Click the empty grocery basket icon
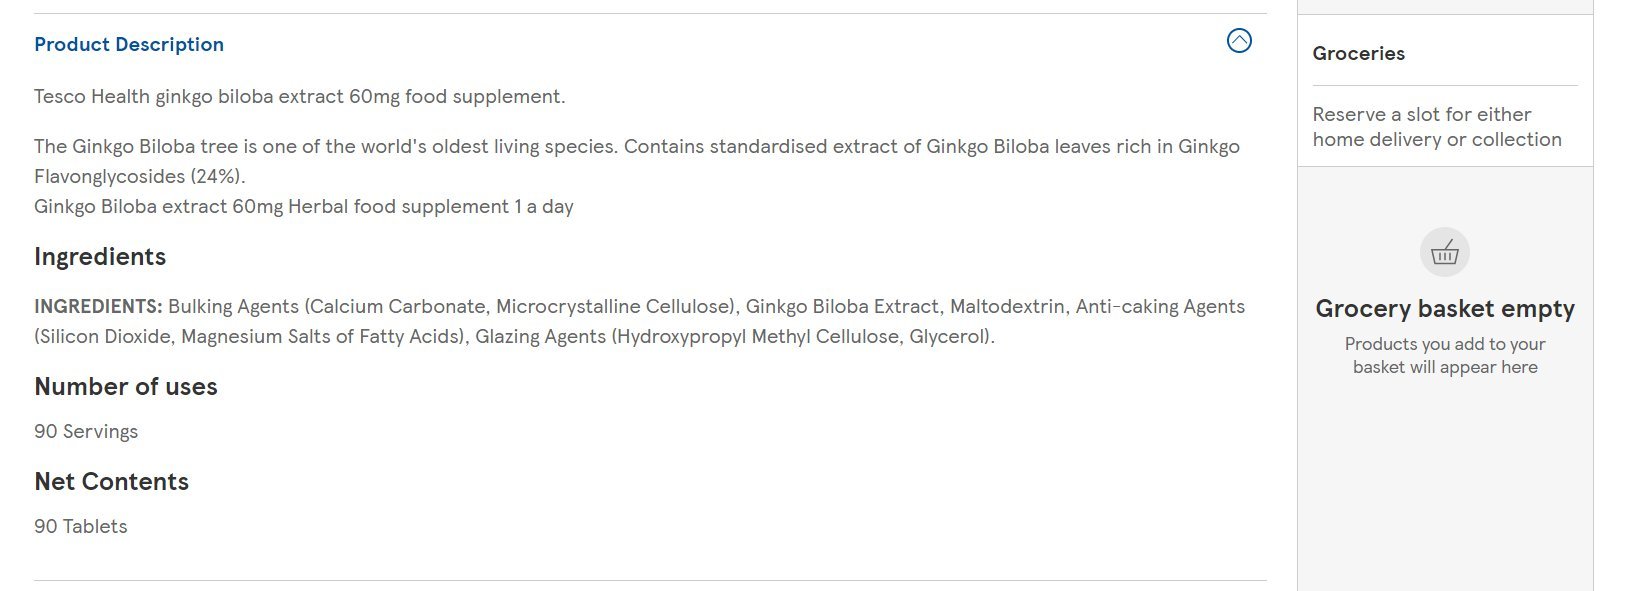 click(1445, 253)
